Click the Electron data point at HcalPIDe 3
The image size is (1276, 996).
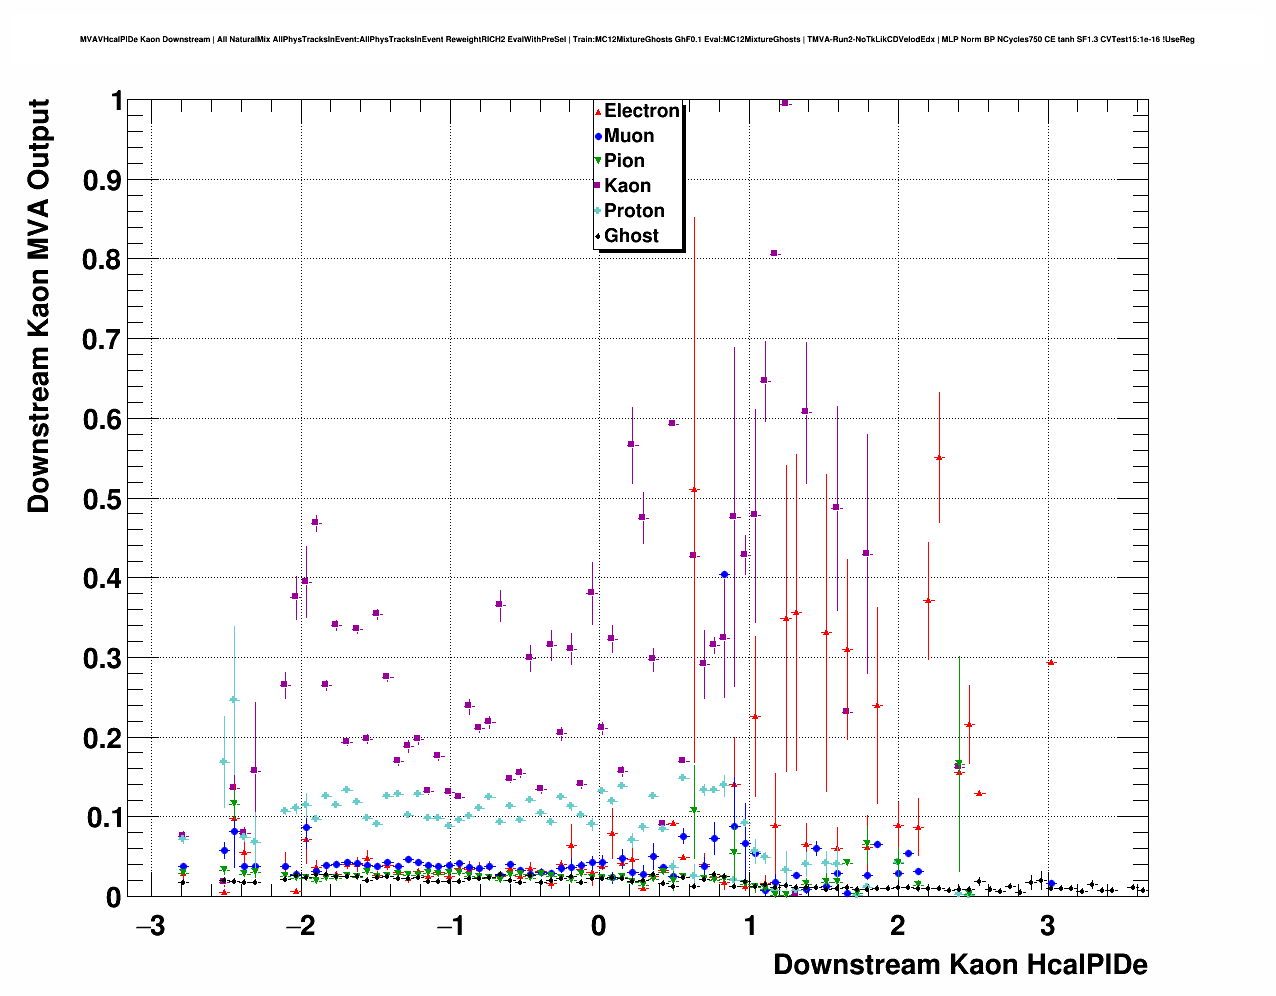[1050, 662]
